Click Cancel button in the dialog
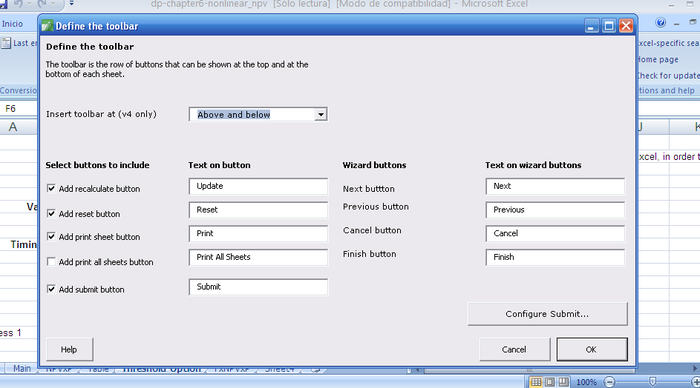Viewport: 700px width, 388px height. pos(514,349)
